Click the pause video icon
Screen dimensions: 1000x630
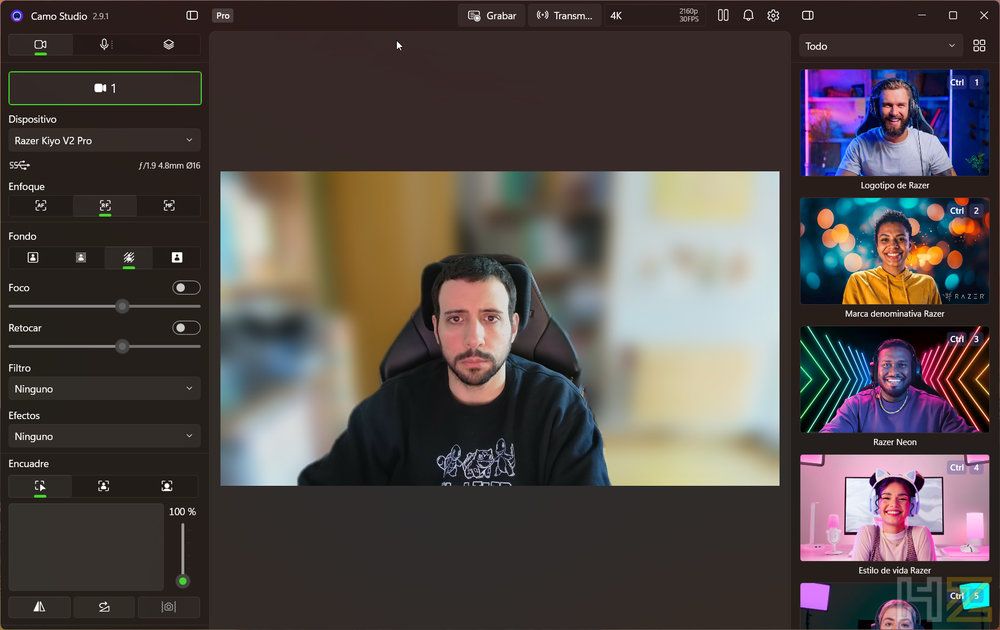(723, 15)
